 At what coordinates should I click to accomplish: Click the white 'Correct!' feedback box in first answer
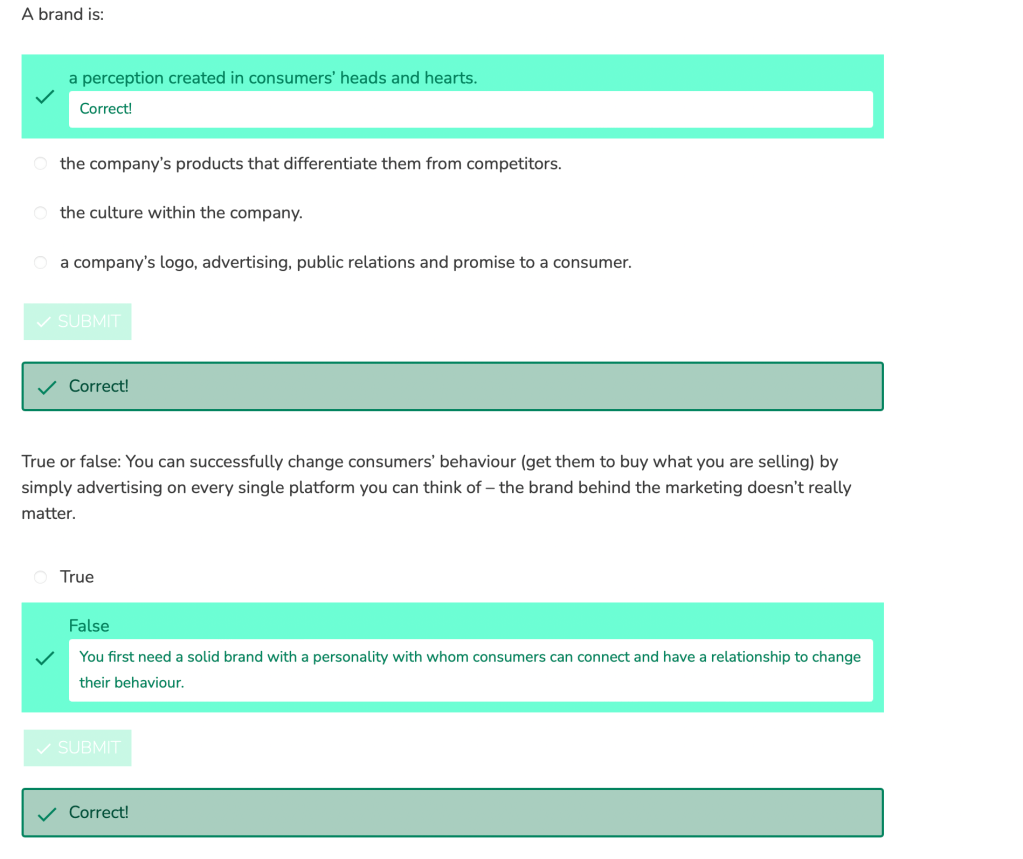(470, 109)
